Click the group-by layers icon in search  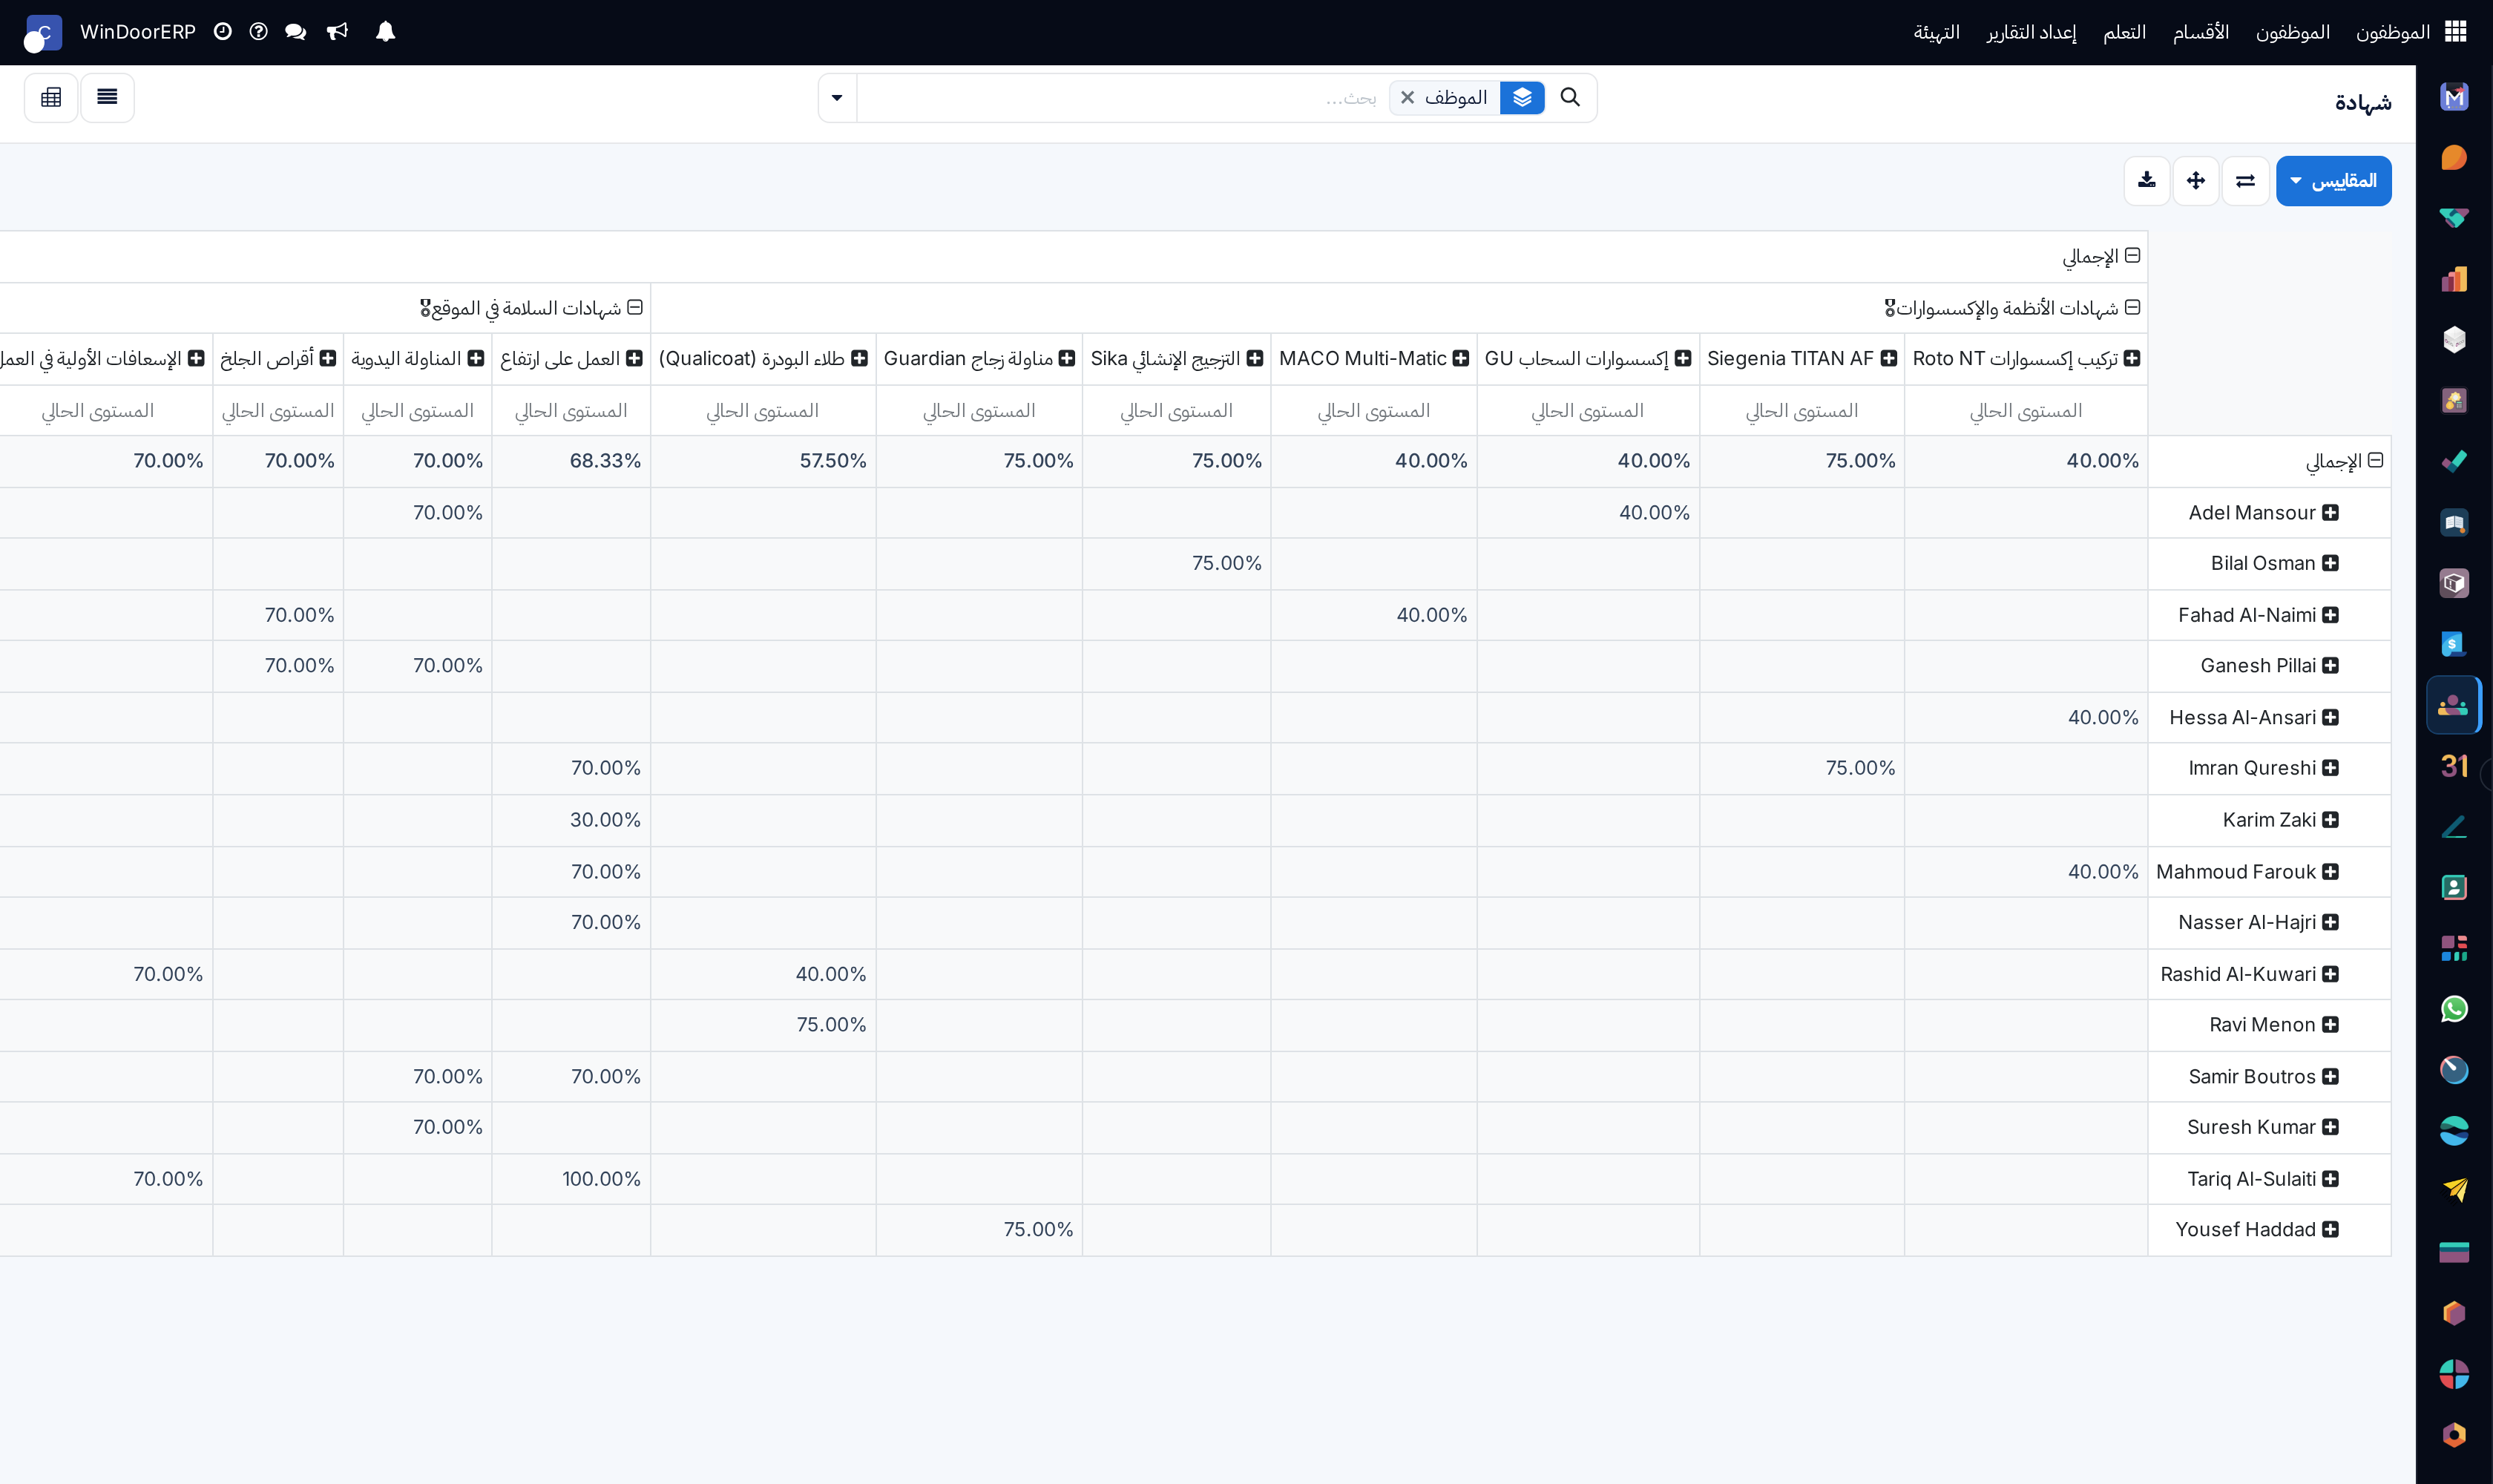point(1522,98)
